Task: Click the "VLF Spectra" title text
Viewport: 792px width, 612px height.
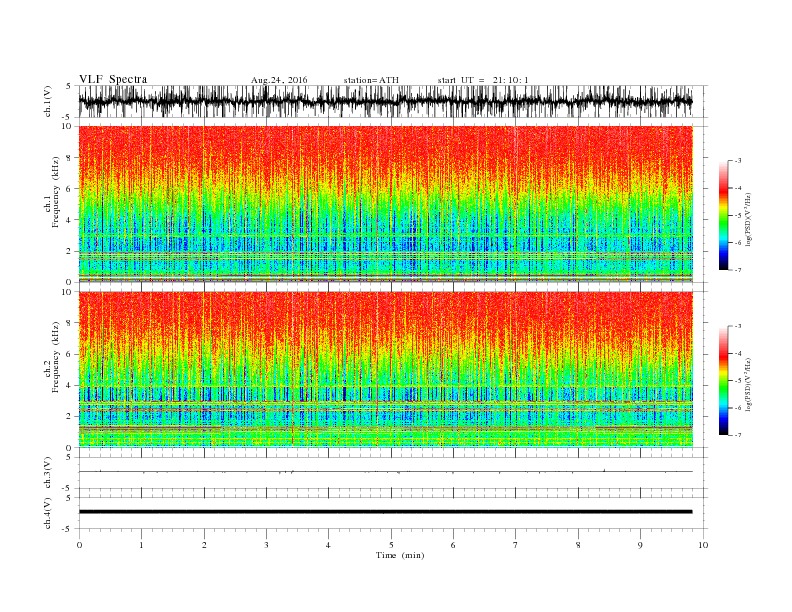Action: [x=113, y=79]
